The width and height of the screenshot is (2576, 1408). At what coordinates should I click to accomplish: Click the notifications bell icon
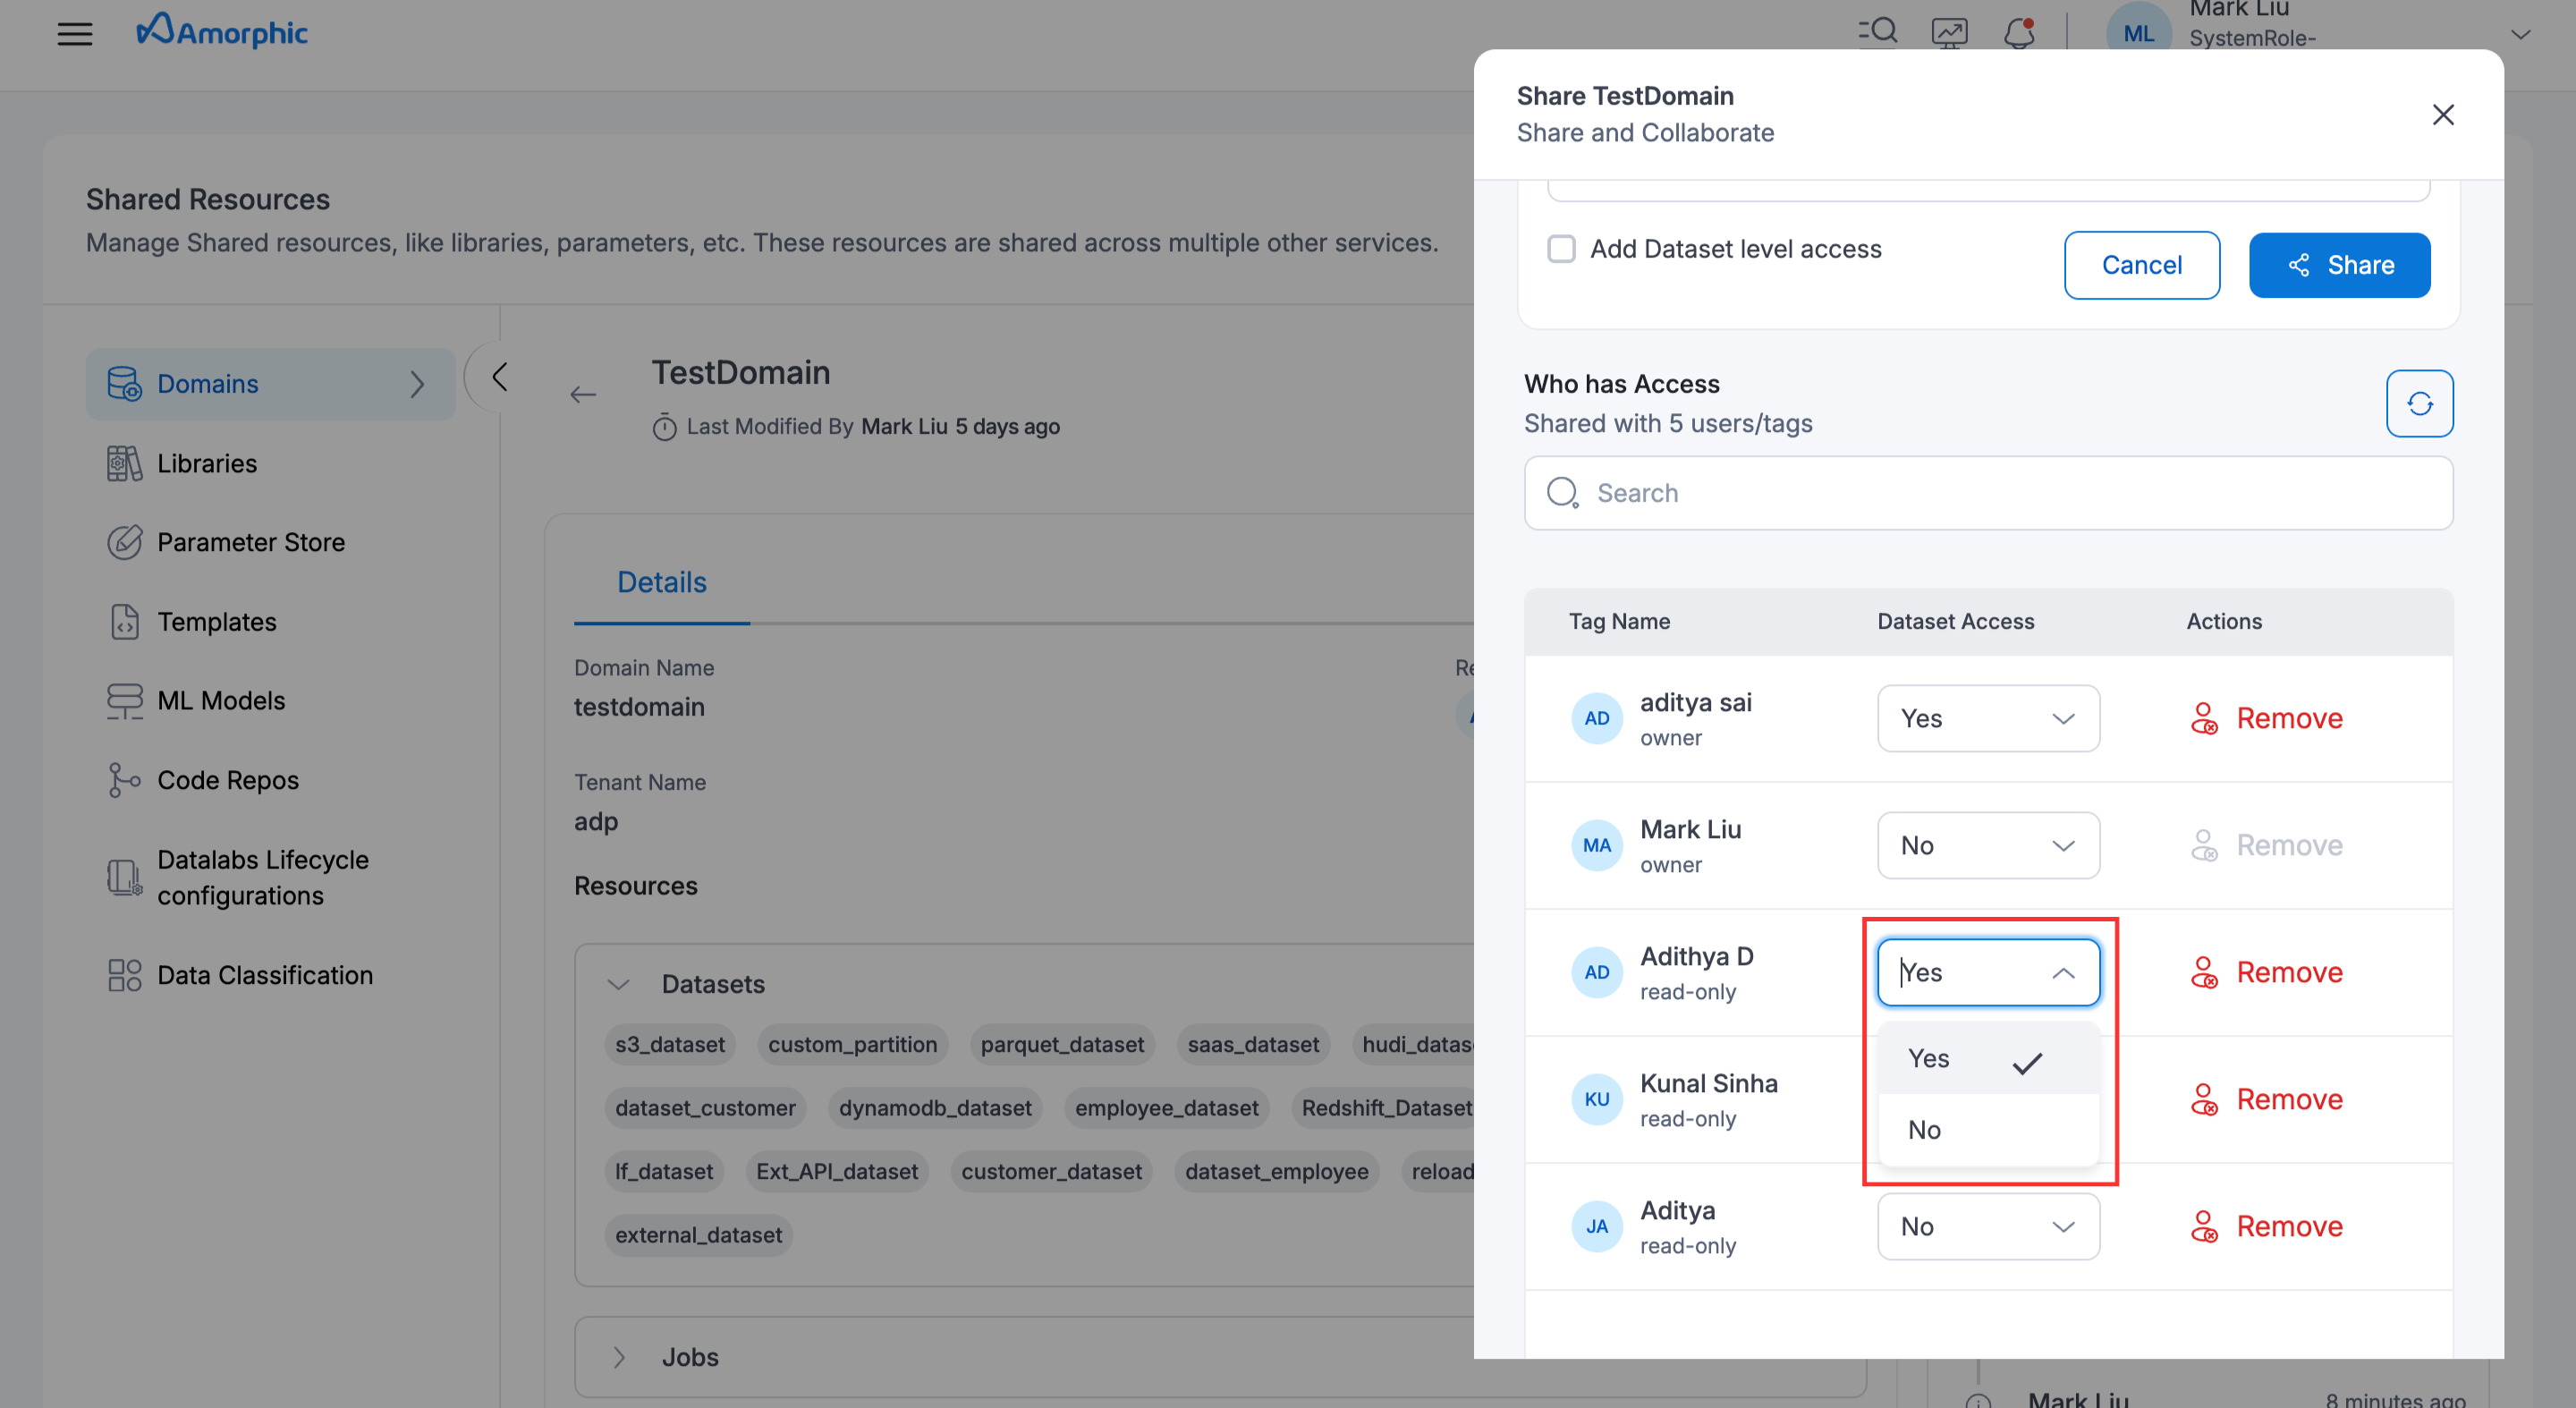2018,33
